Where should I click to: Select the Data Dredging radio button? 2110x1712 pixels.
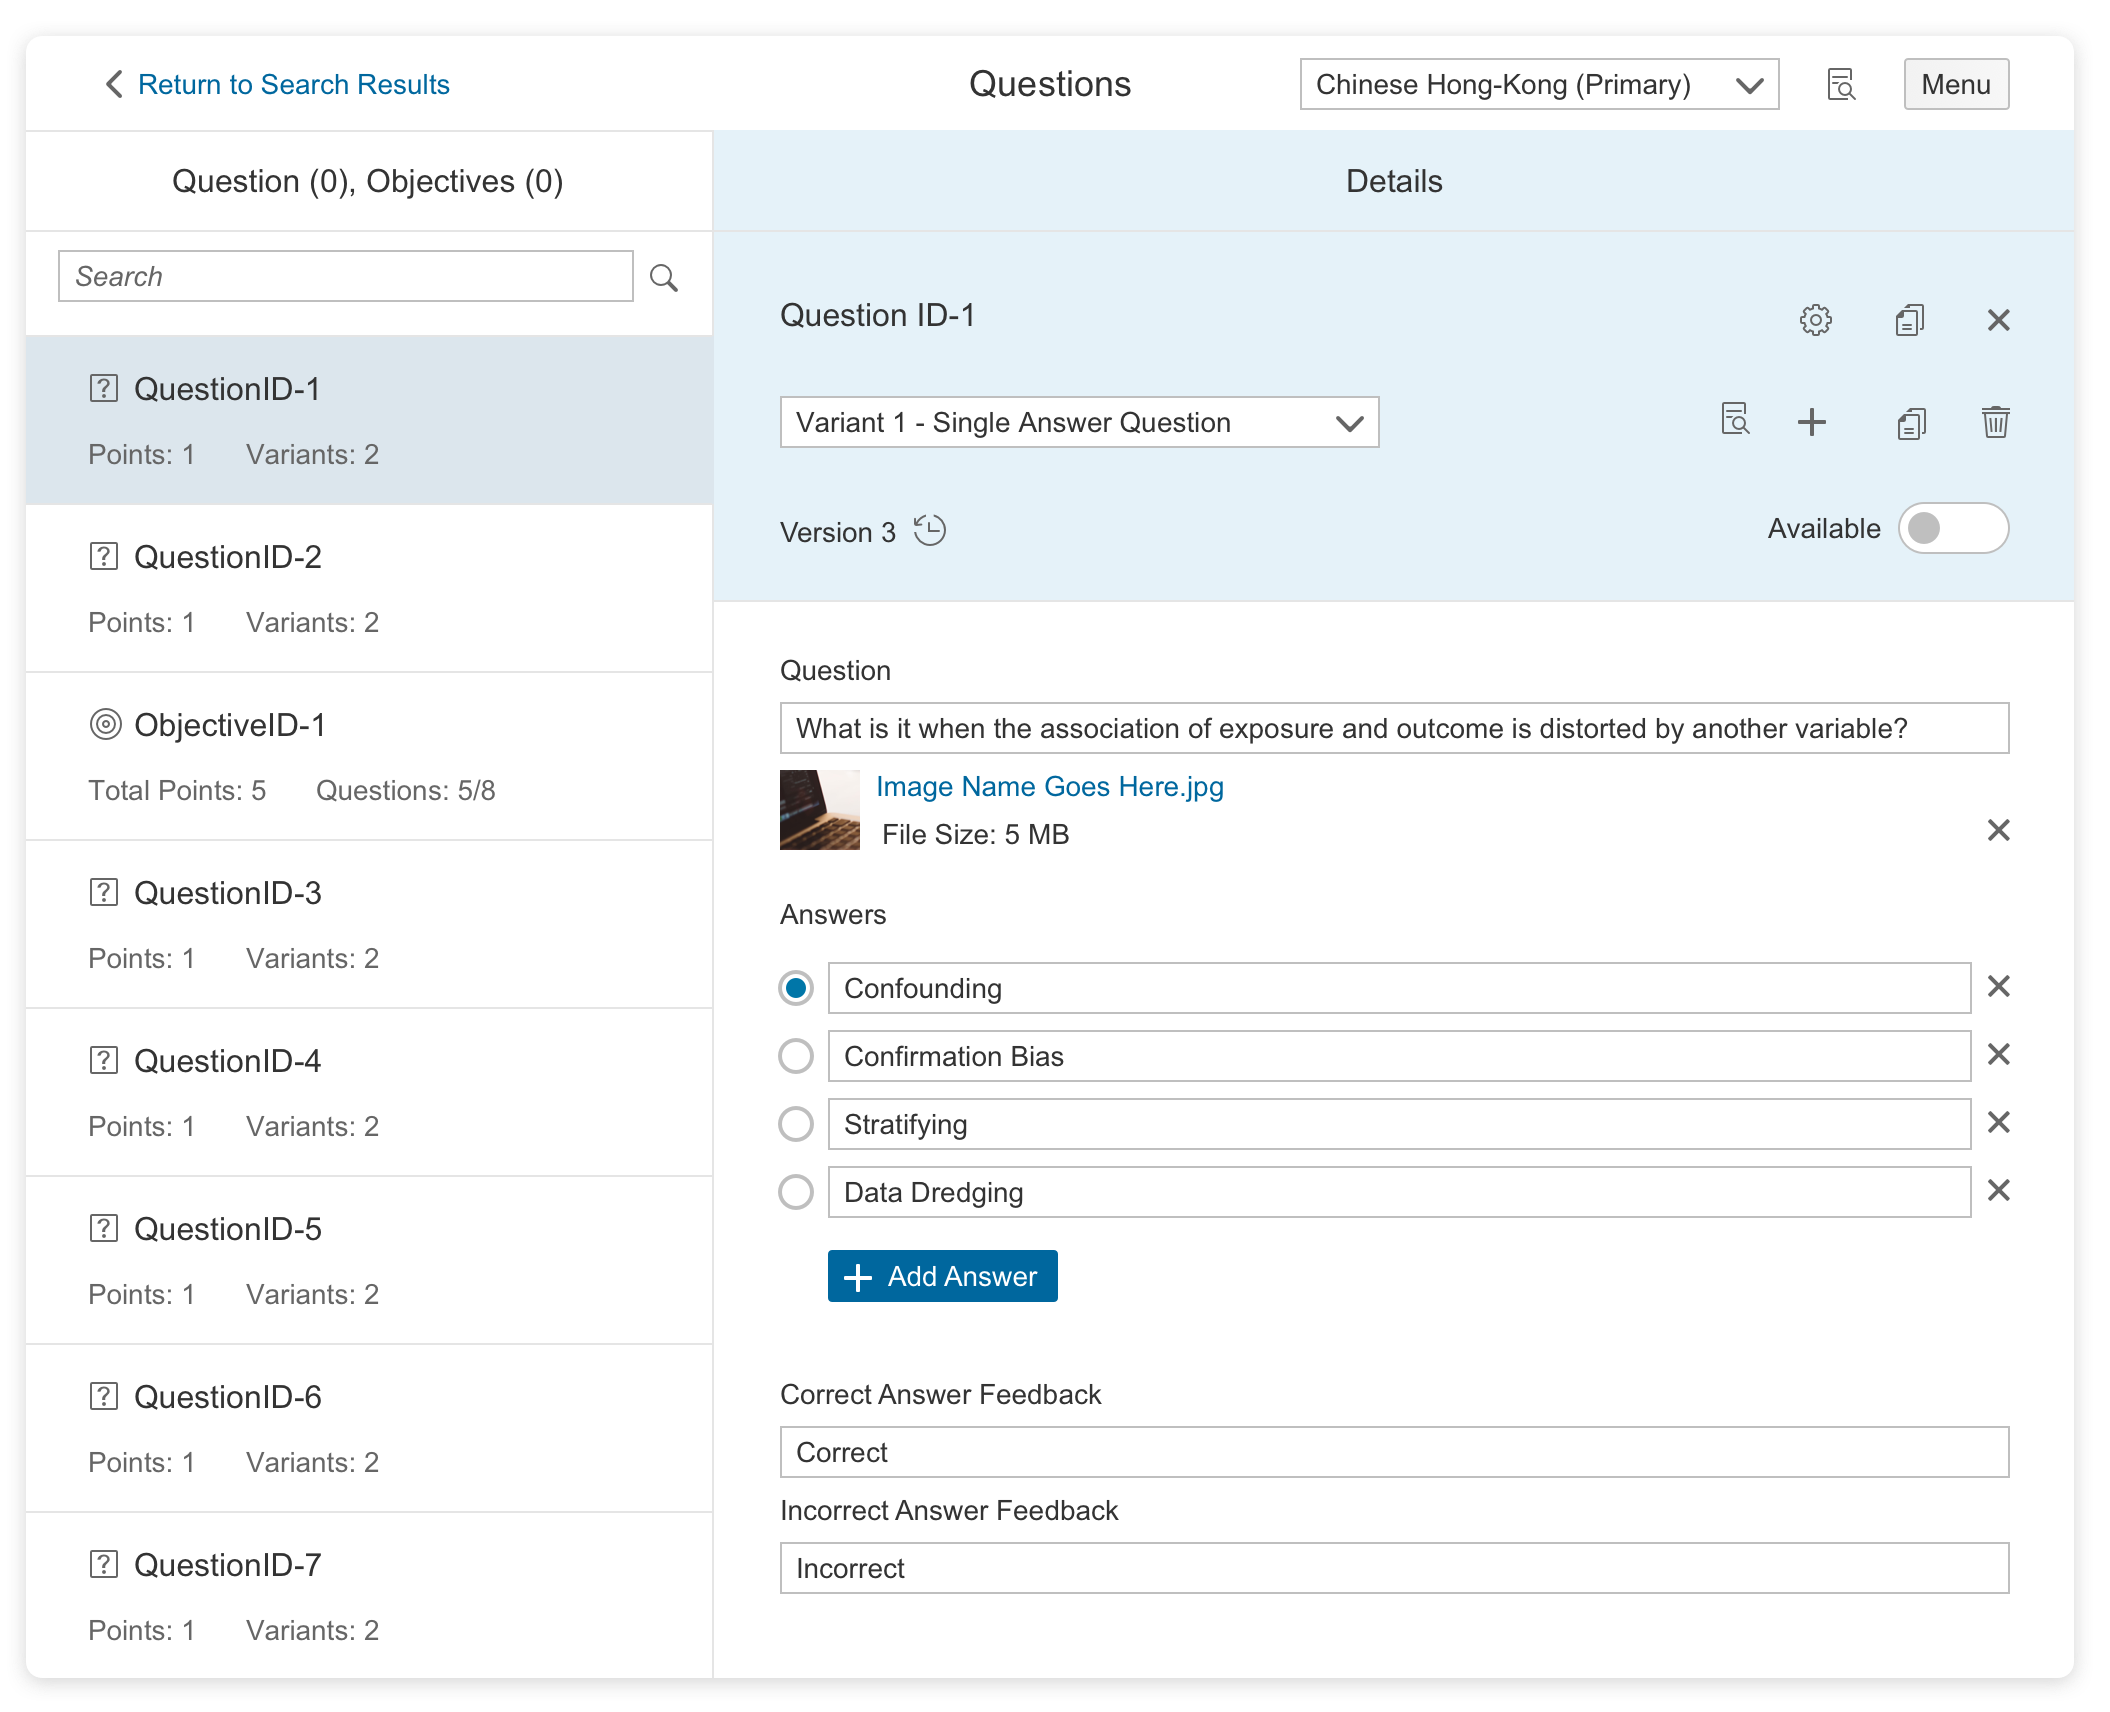click(796, 1192)
